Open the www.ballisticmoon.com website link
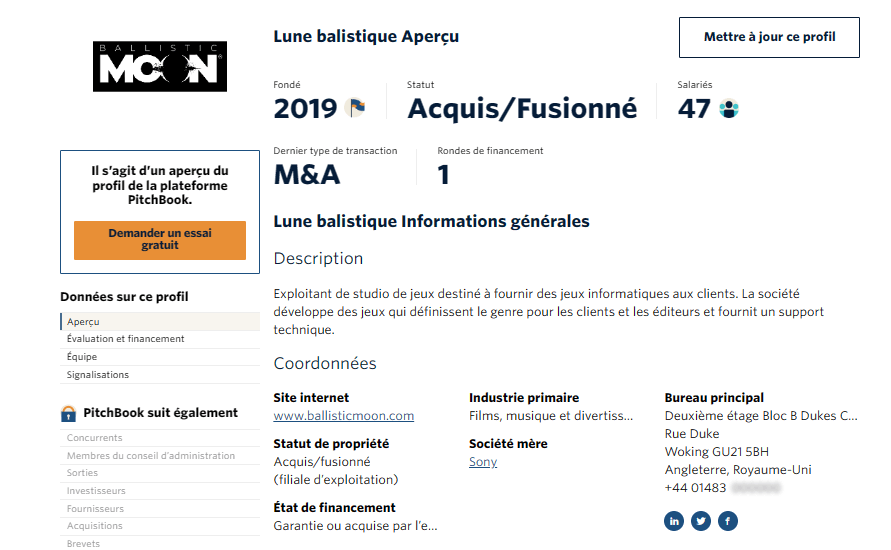The image size is (891, 550). coord(344,416)
